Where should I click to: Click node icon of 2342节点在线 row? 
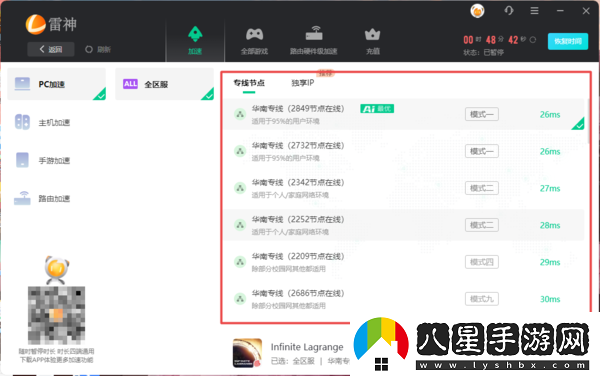point(240,188)
